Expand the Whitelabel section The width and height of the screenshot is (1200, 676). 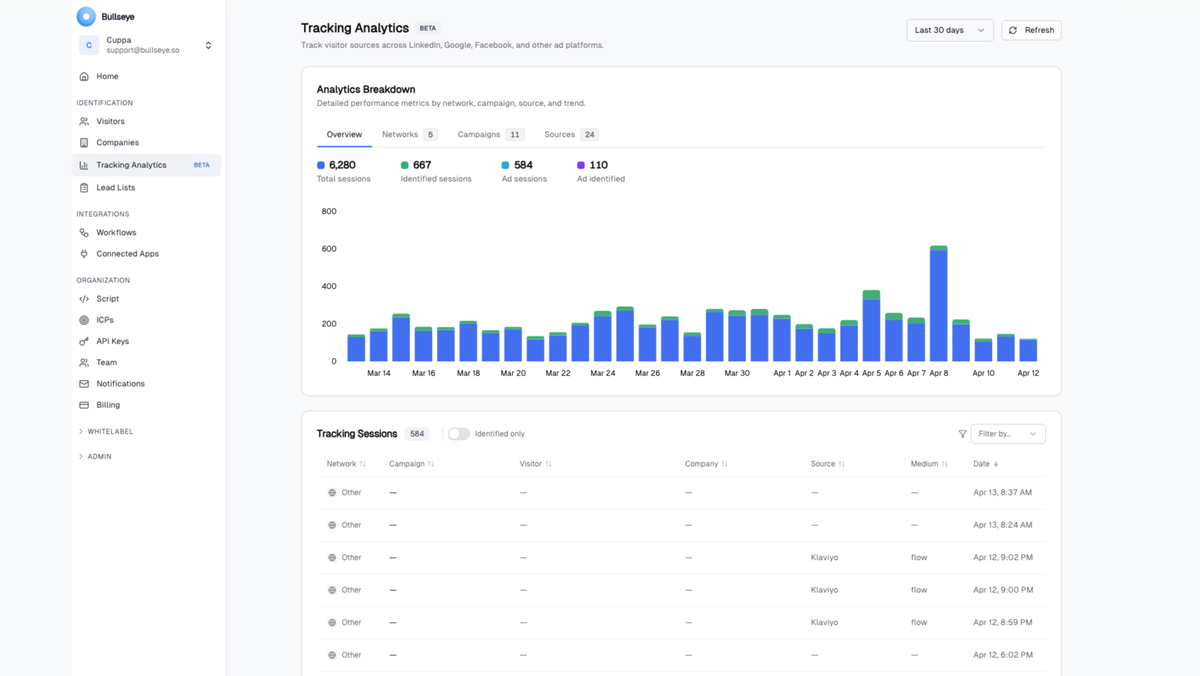[105, 431]
